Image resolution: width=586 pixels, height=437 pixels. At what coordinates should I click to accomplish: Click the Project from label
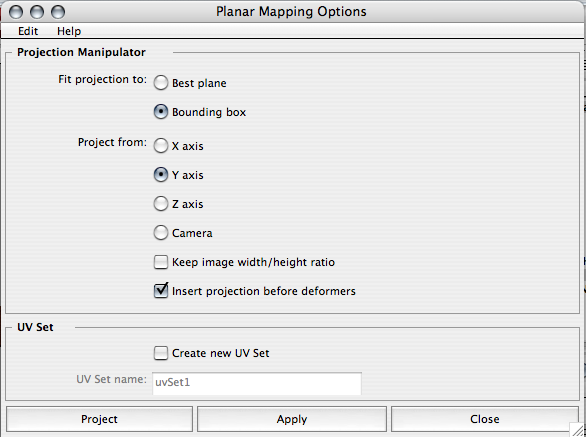point(112,142)
